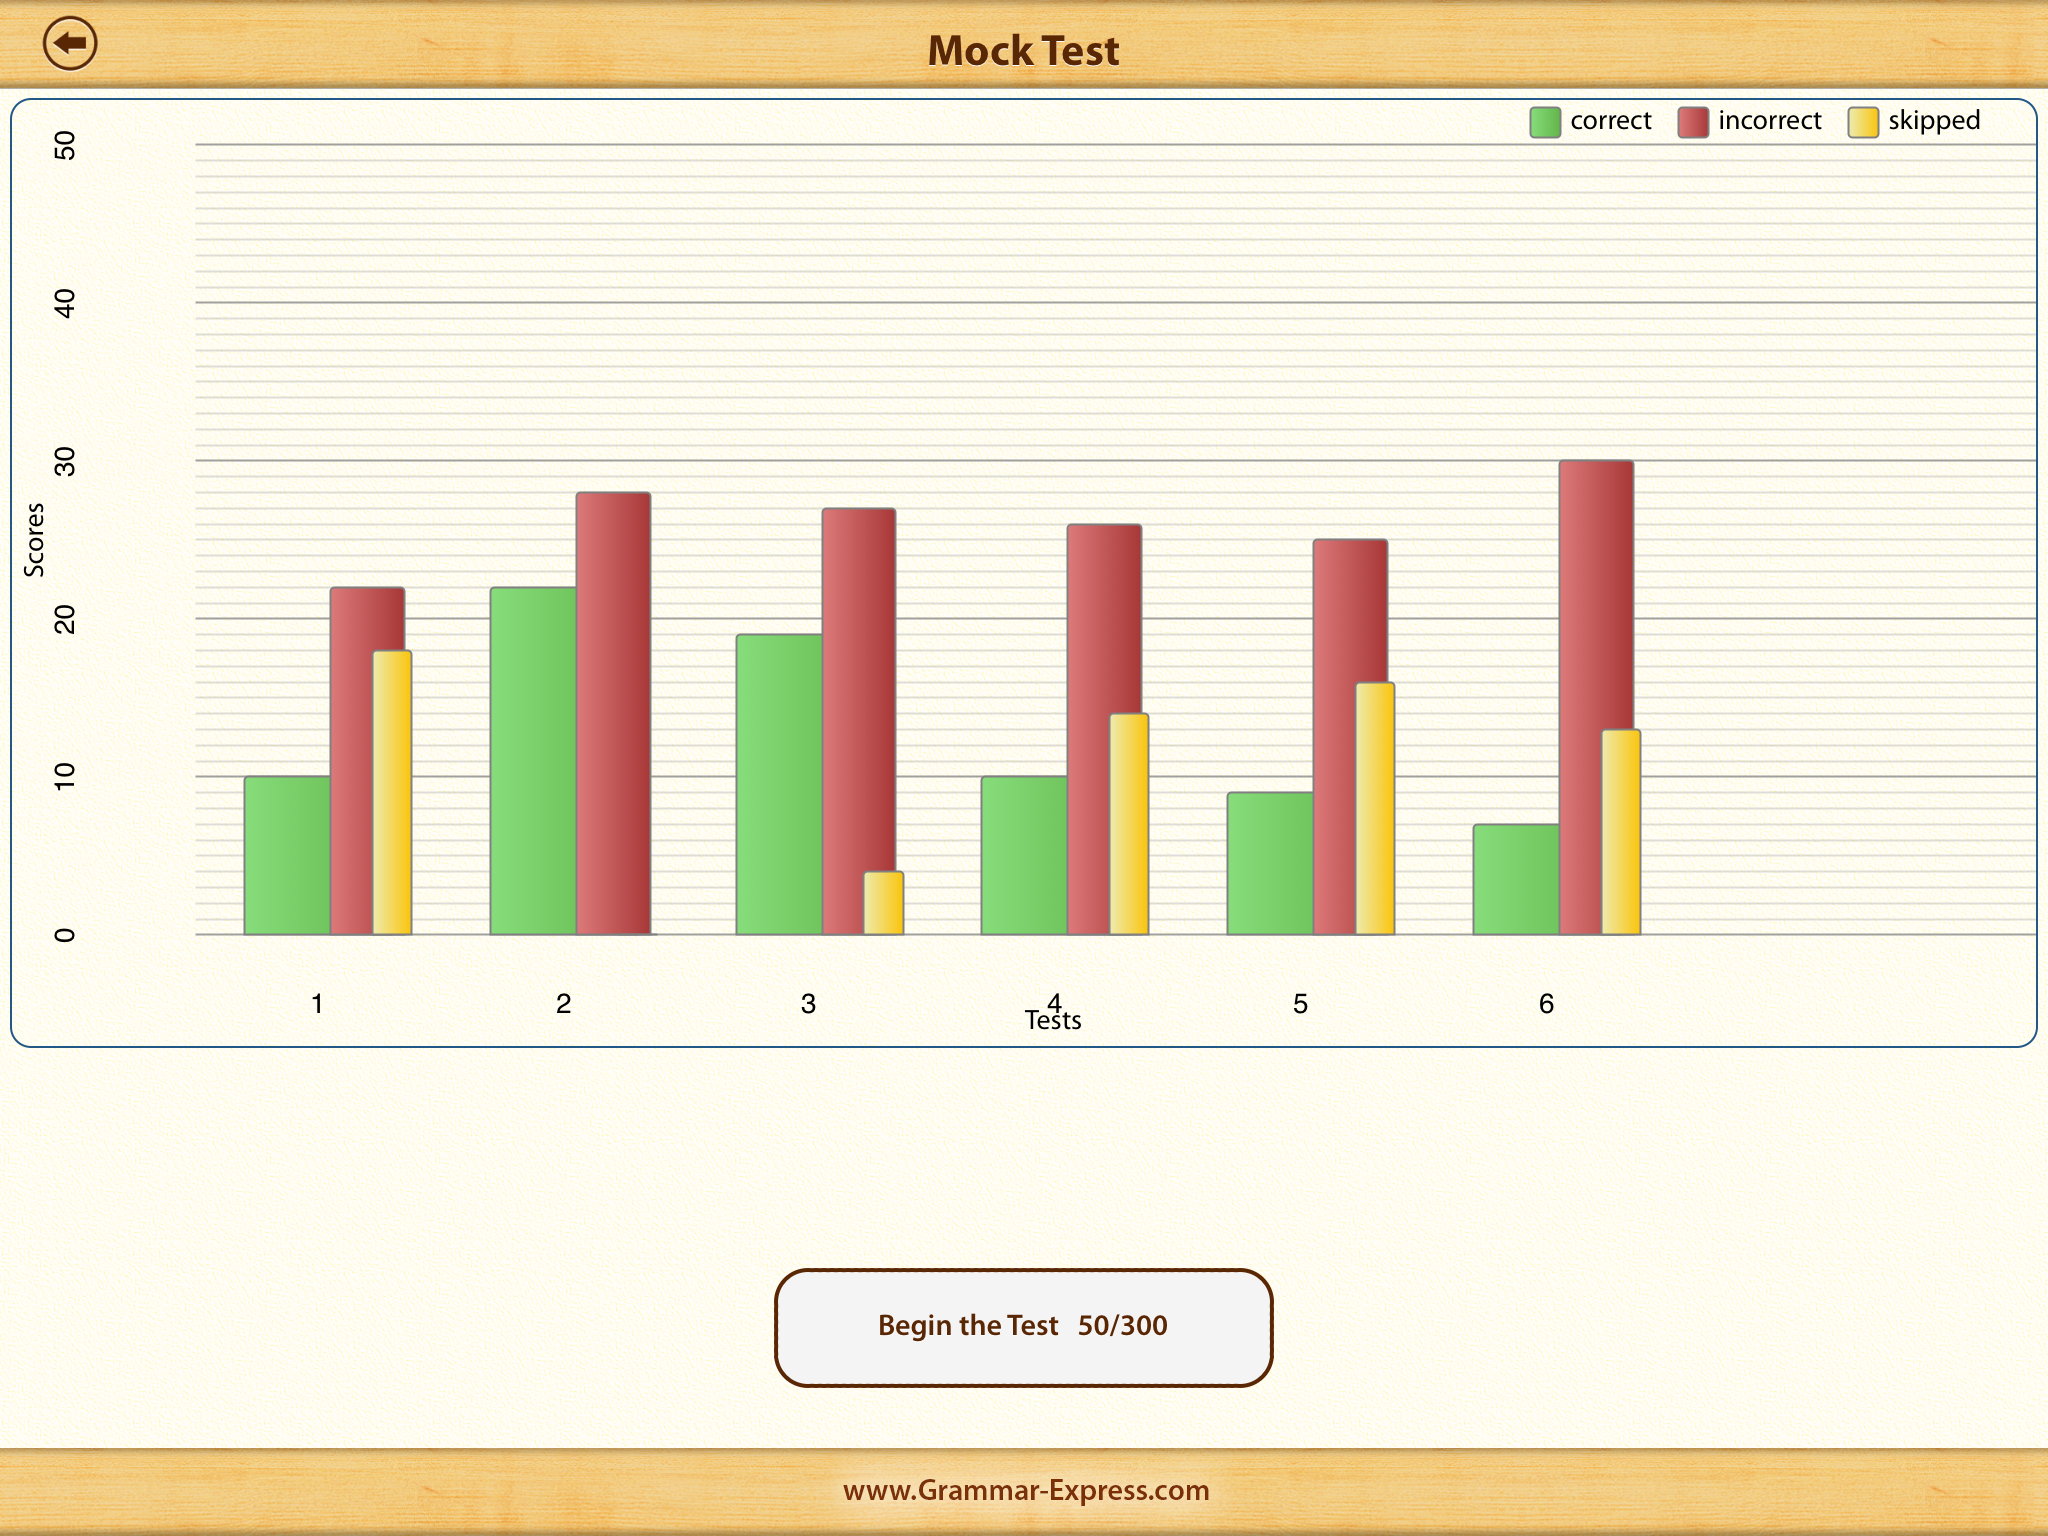Viewport: 2048px width, 1536px height.
Task: Click the Mock Test title
Action: click(x=1023, y=50)
